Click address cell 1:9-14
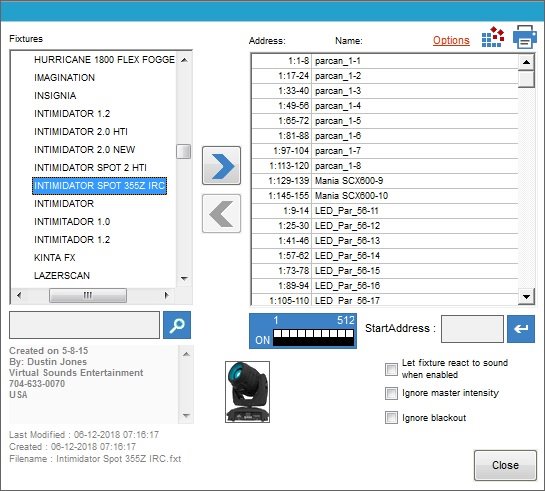The height and width of the screenshot is (491, 545). (x=282, y=211)
